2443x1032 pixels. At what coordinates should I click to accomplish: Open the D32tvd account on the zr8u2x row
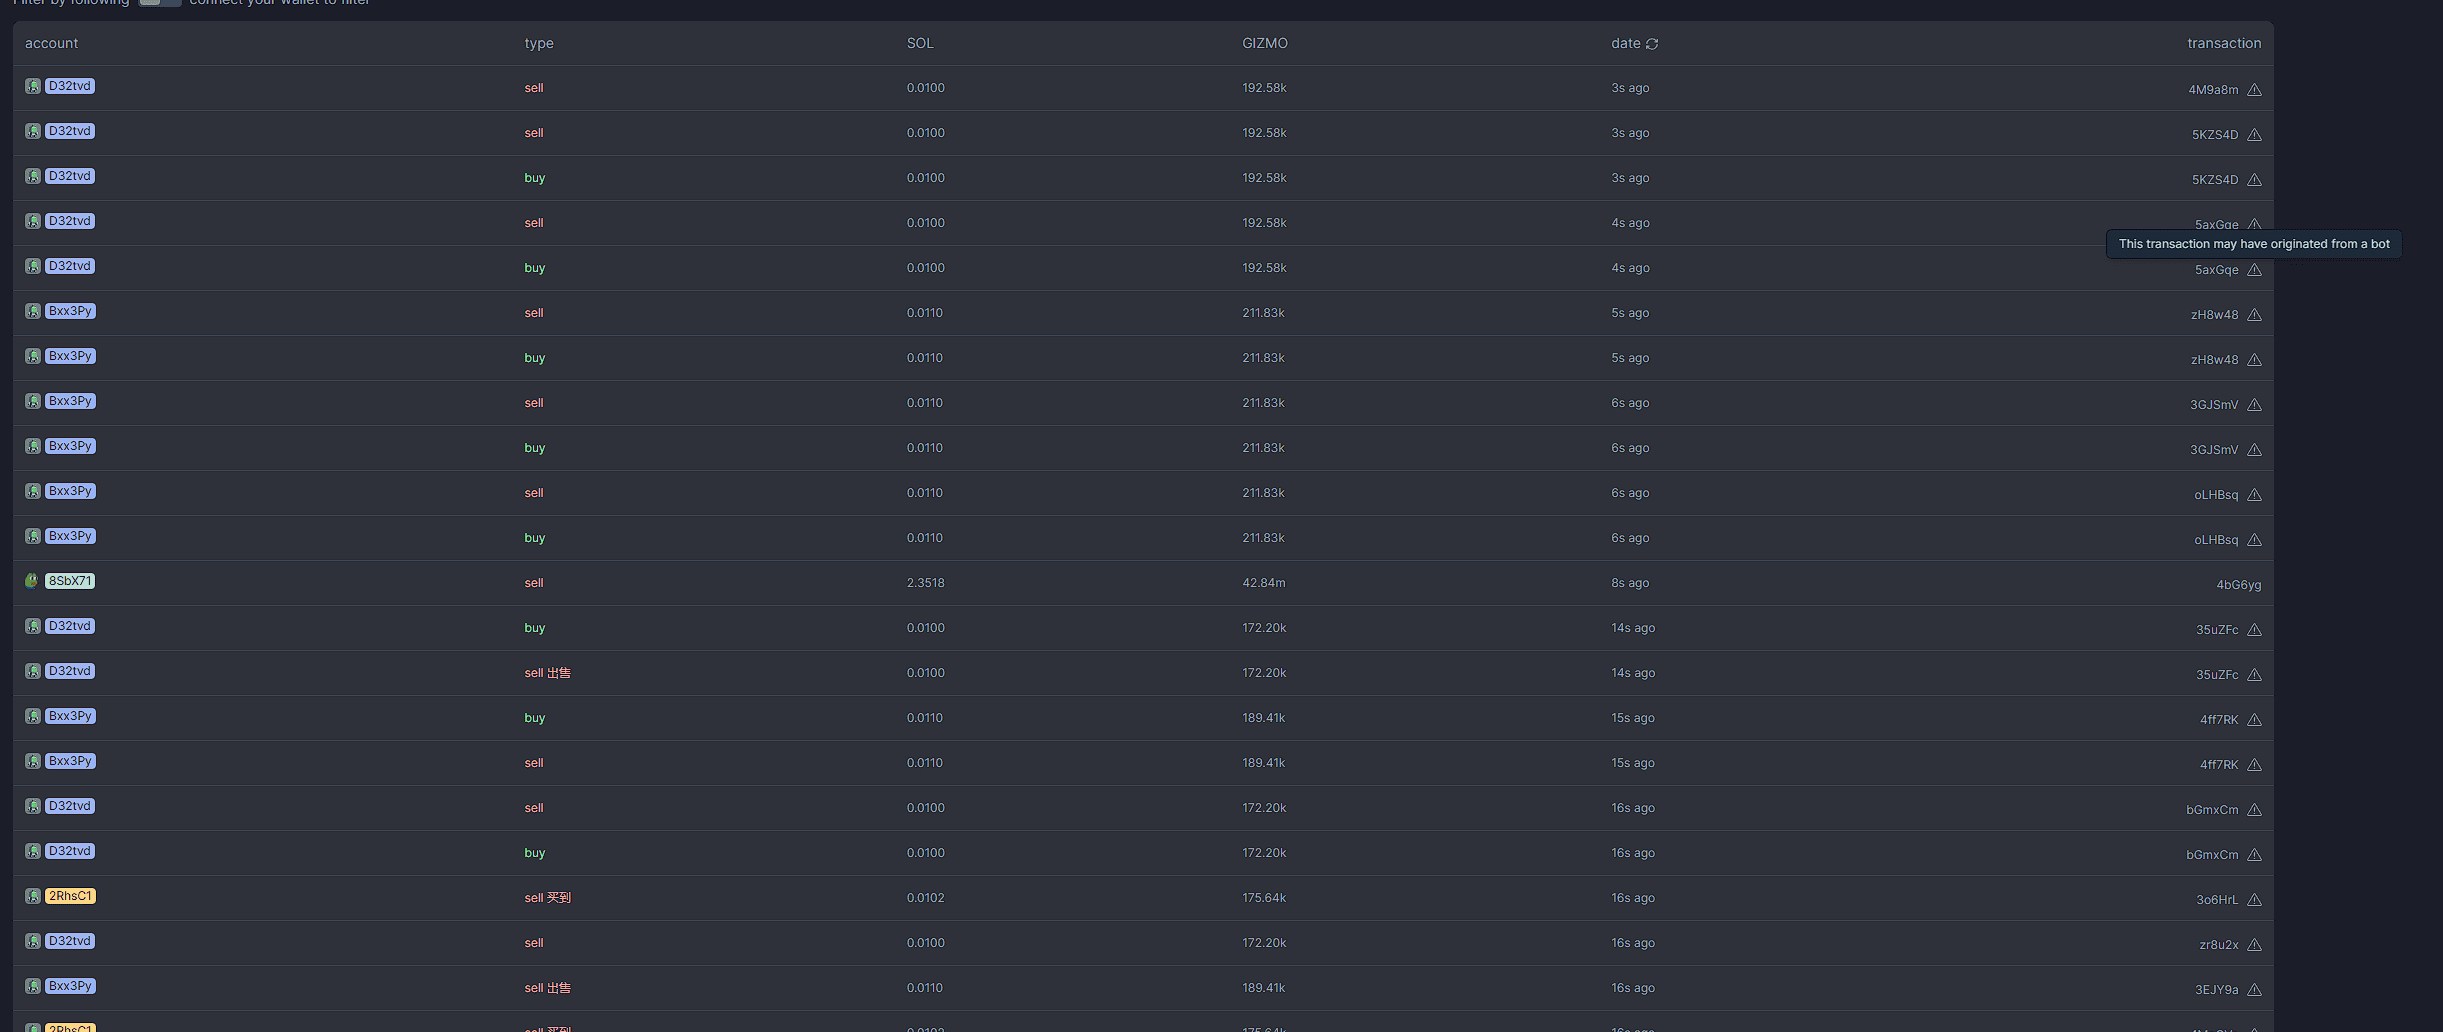(70, 941)
